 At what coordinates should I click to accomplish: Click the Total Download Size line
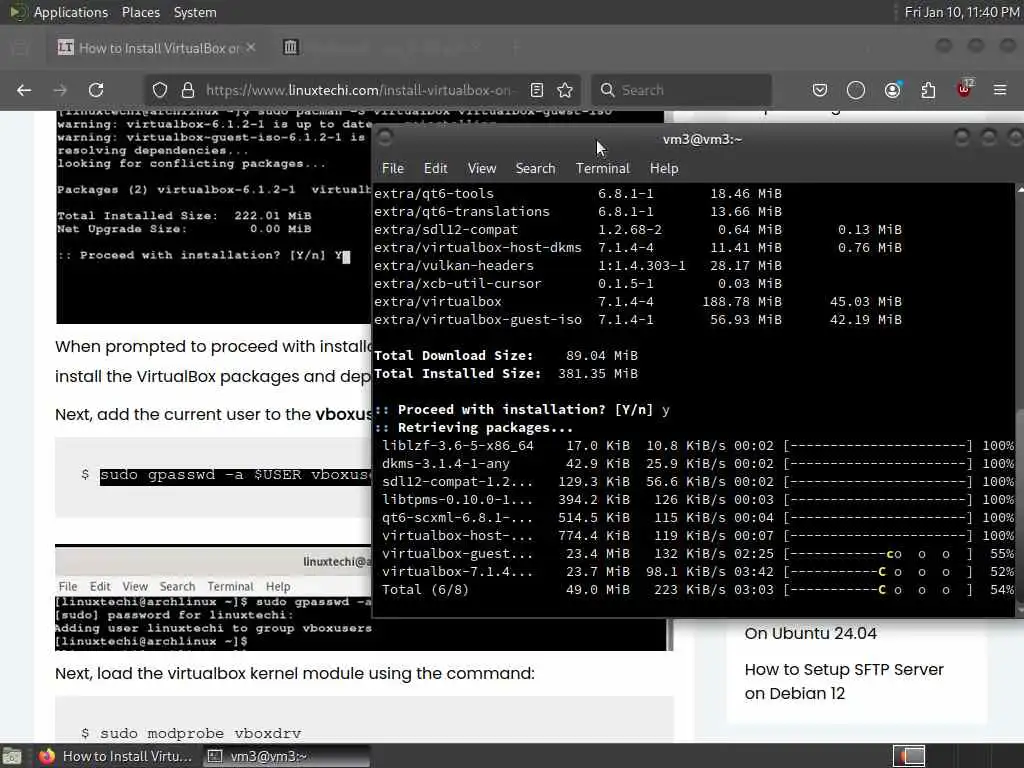point(505,356)
